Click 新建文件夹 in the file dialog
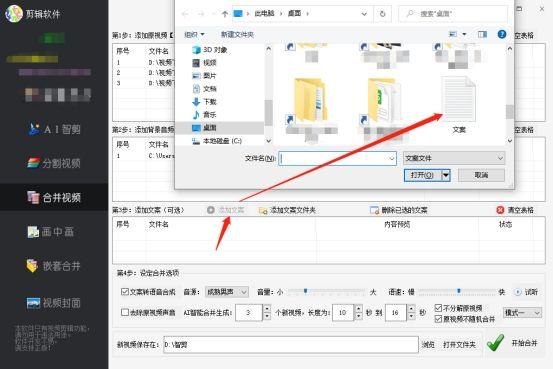 (x=237, y=34)
